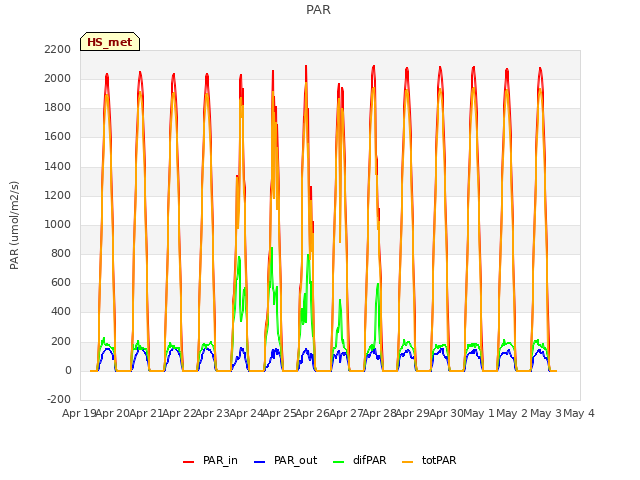Click the y-axis label PAR (umol/m2/s)
The width and height of the screenshot is (640, 480).
click(14, 225)
